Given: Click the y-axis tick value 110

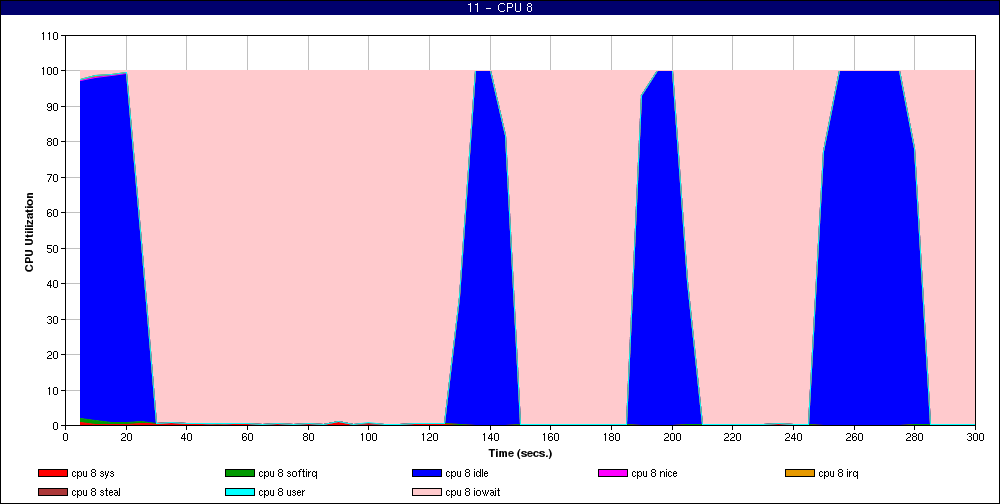Looking at the screenshot, I should 51,36.
